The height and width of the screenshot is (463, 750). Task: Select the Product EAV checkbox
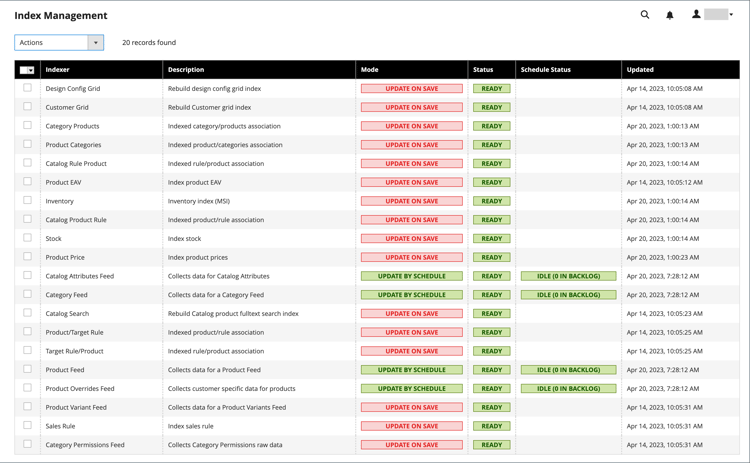tap(27, 181)
